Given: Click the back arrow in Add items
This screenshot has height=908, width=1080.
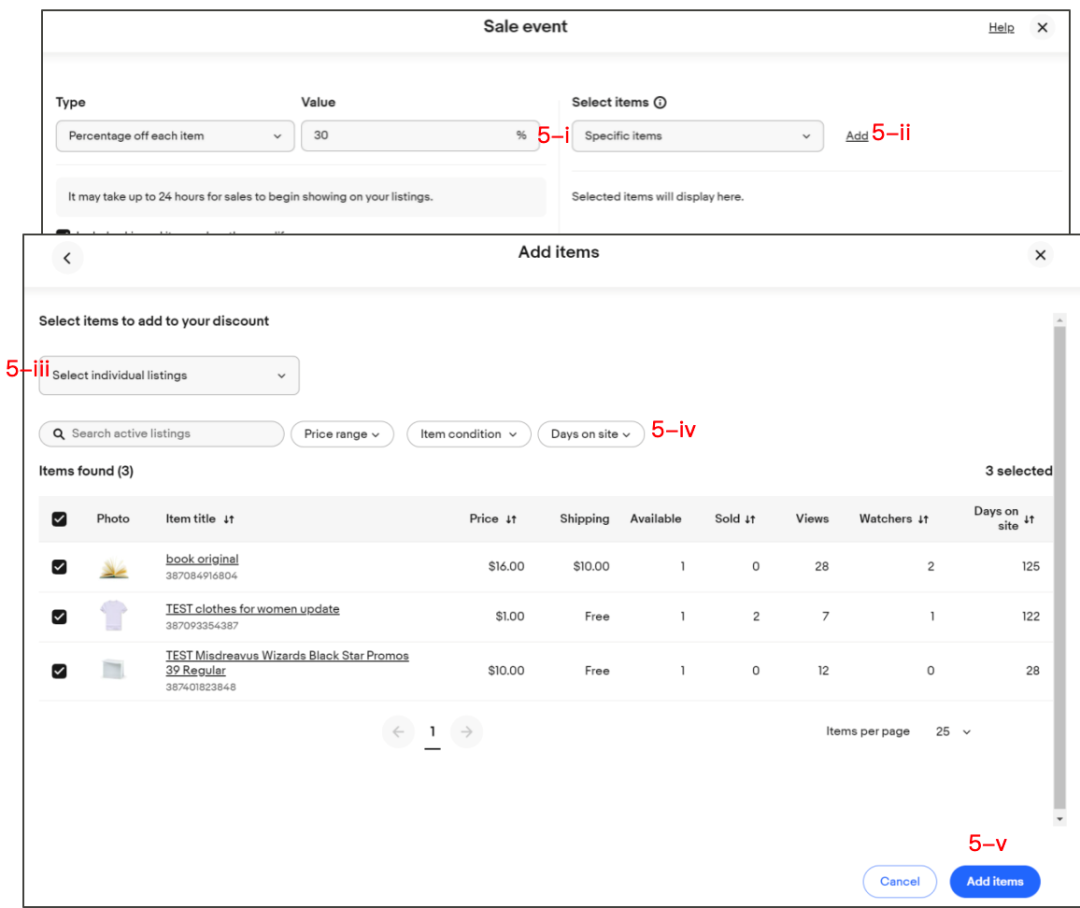Looking at the screenshot, I should [67, 258].
